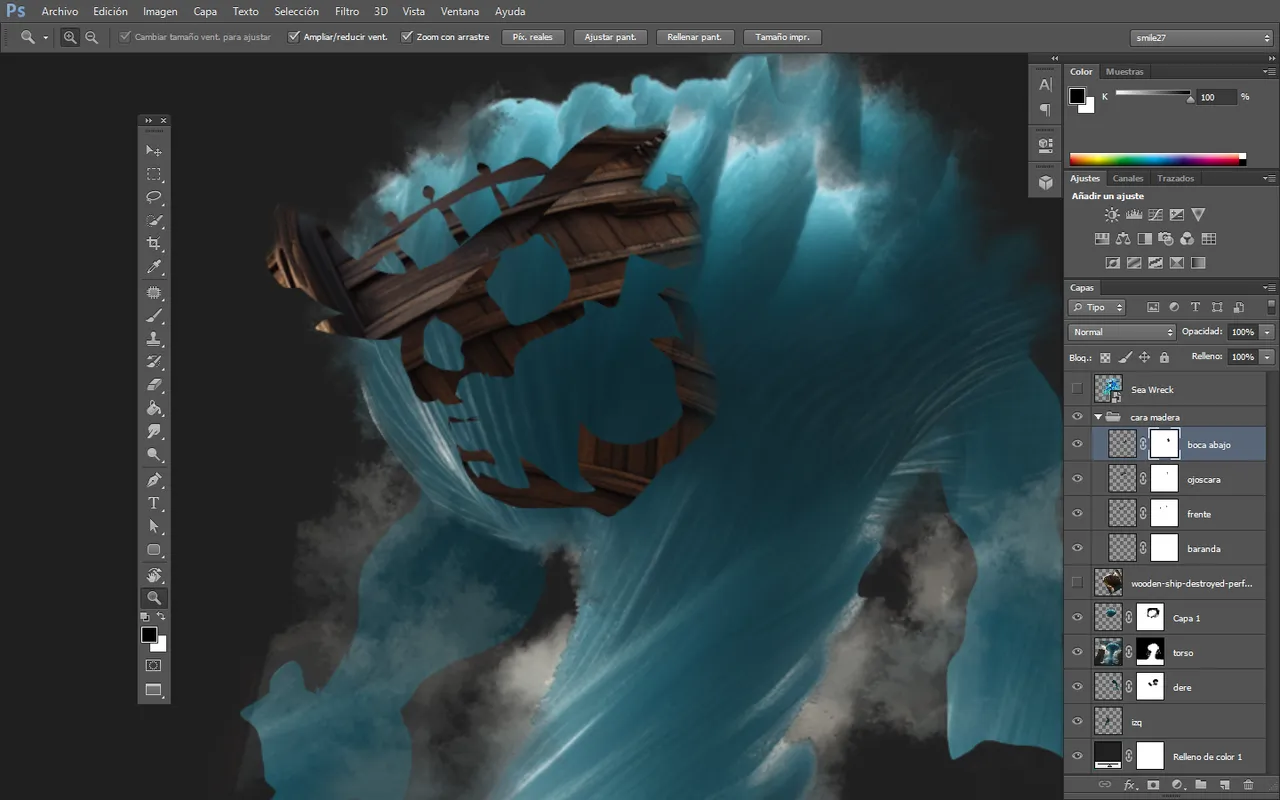
Task: Select the Path Selection tool
Action: click(x=153, y=526)
